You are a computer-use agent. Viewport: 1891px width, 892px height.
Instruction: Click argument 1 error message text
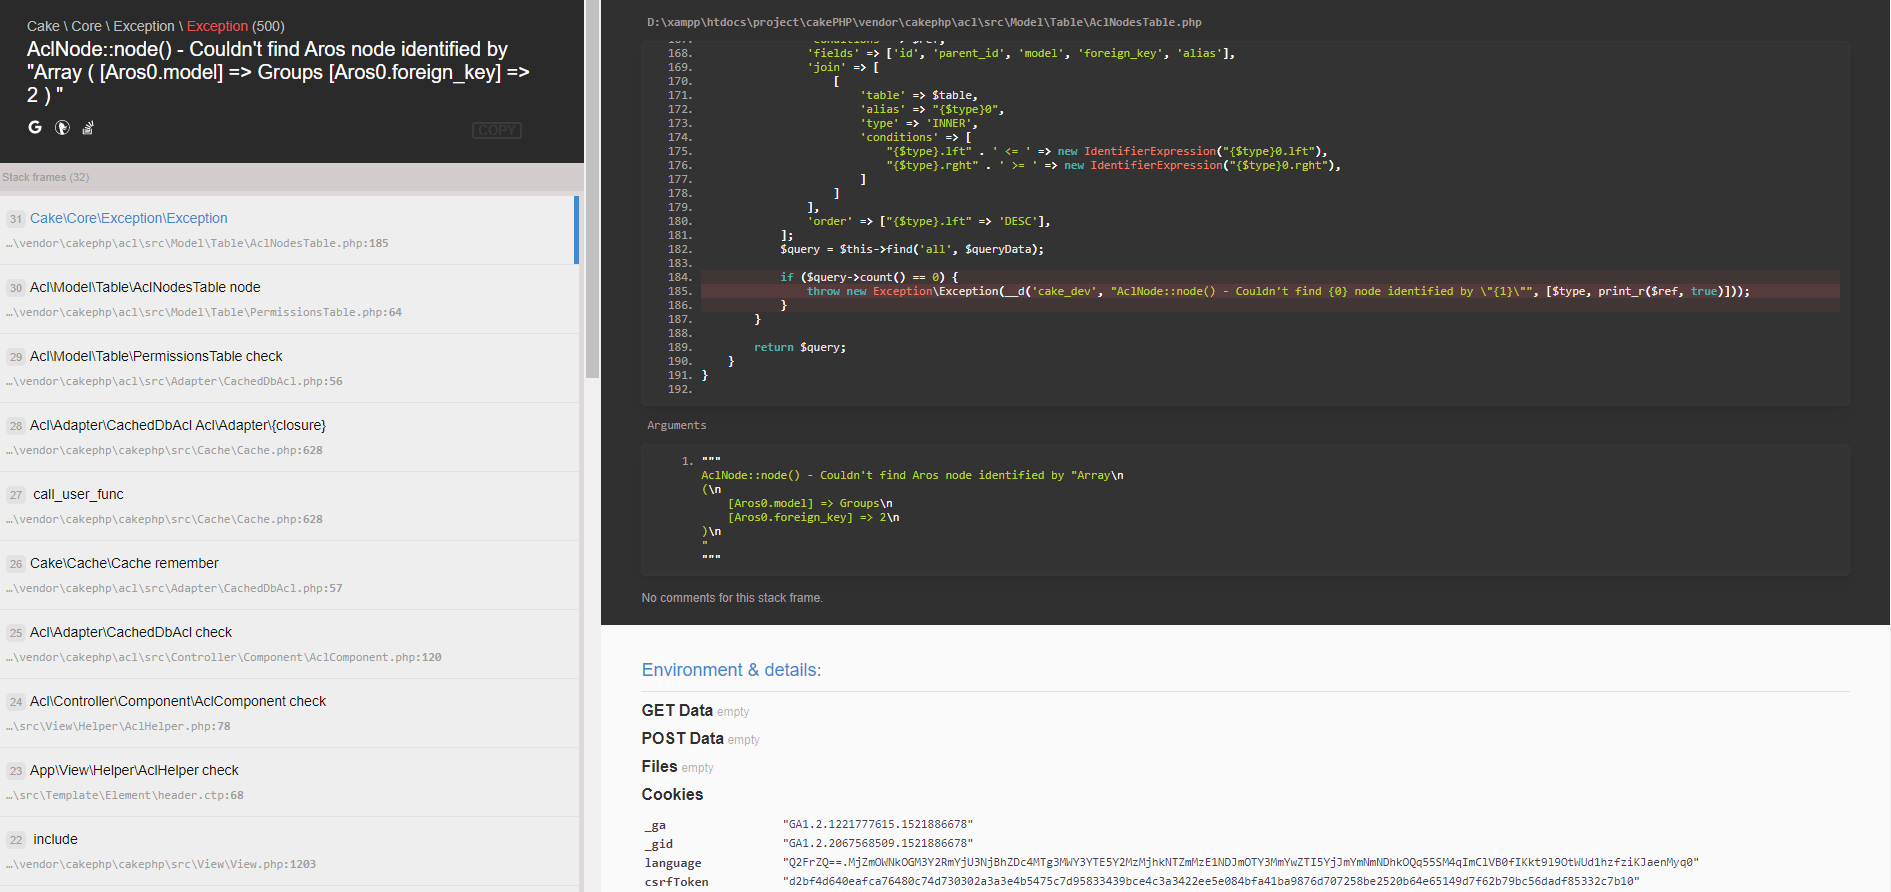coord(912,510)
